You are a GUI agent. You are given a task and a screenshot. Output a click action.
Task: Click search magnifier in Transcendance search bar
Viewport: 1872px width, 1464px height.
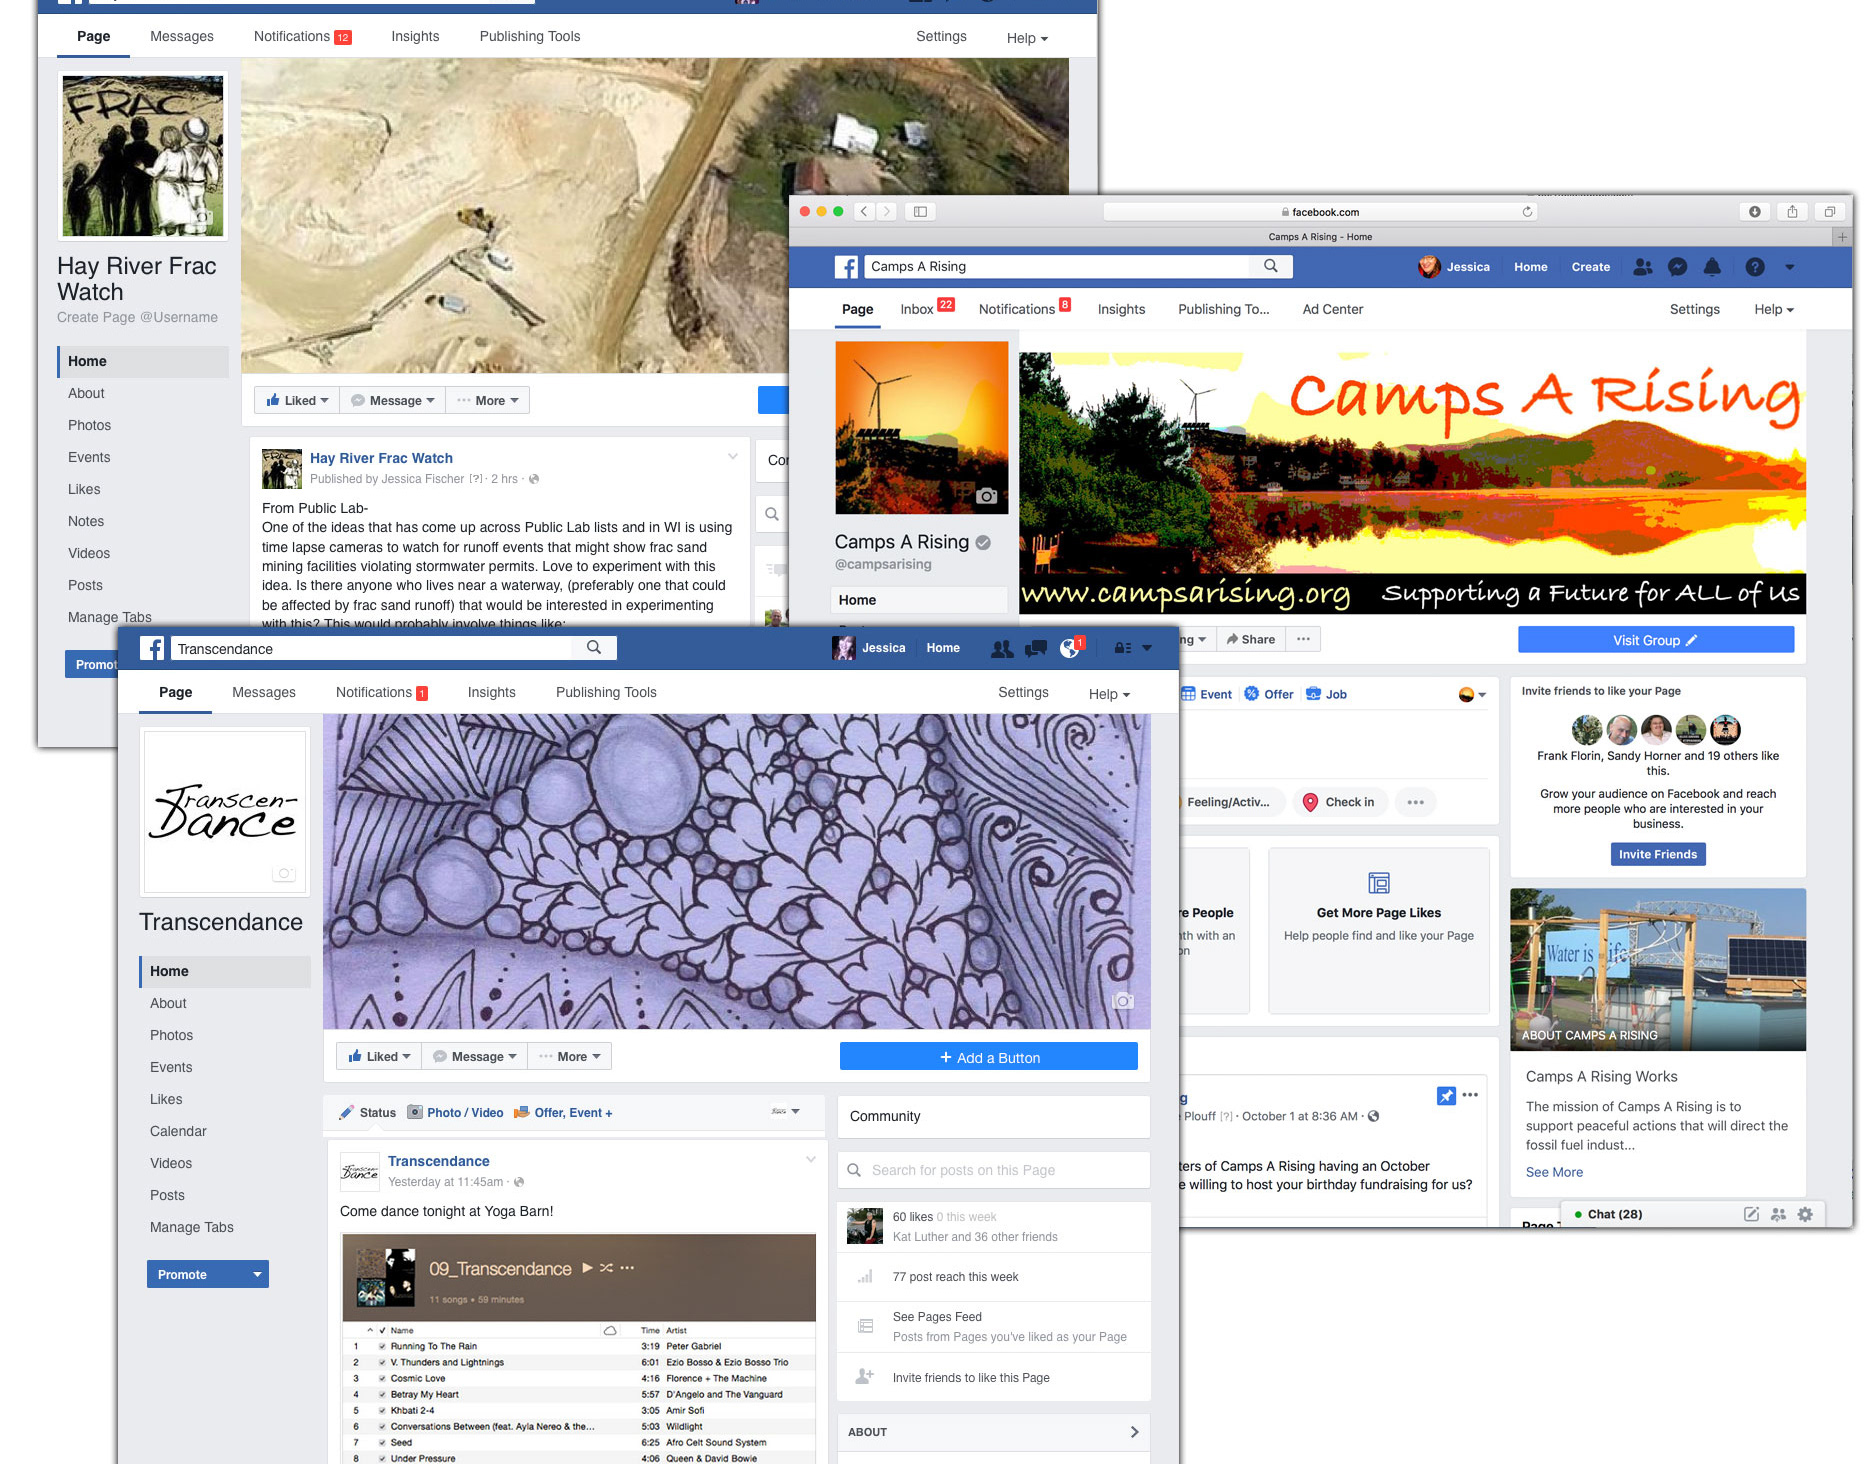click(594, 647)
